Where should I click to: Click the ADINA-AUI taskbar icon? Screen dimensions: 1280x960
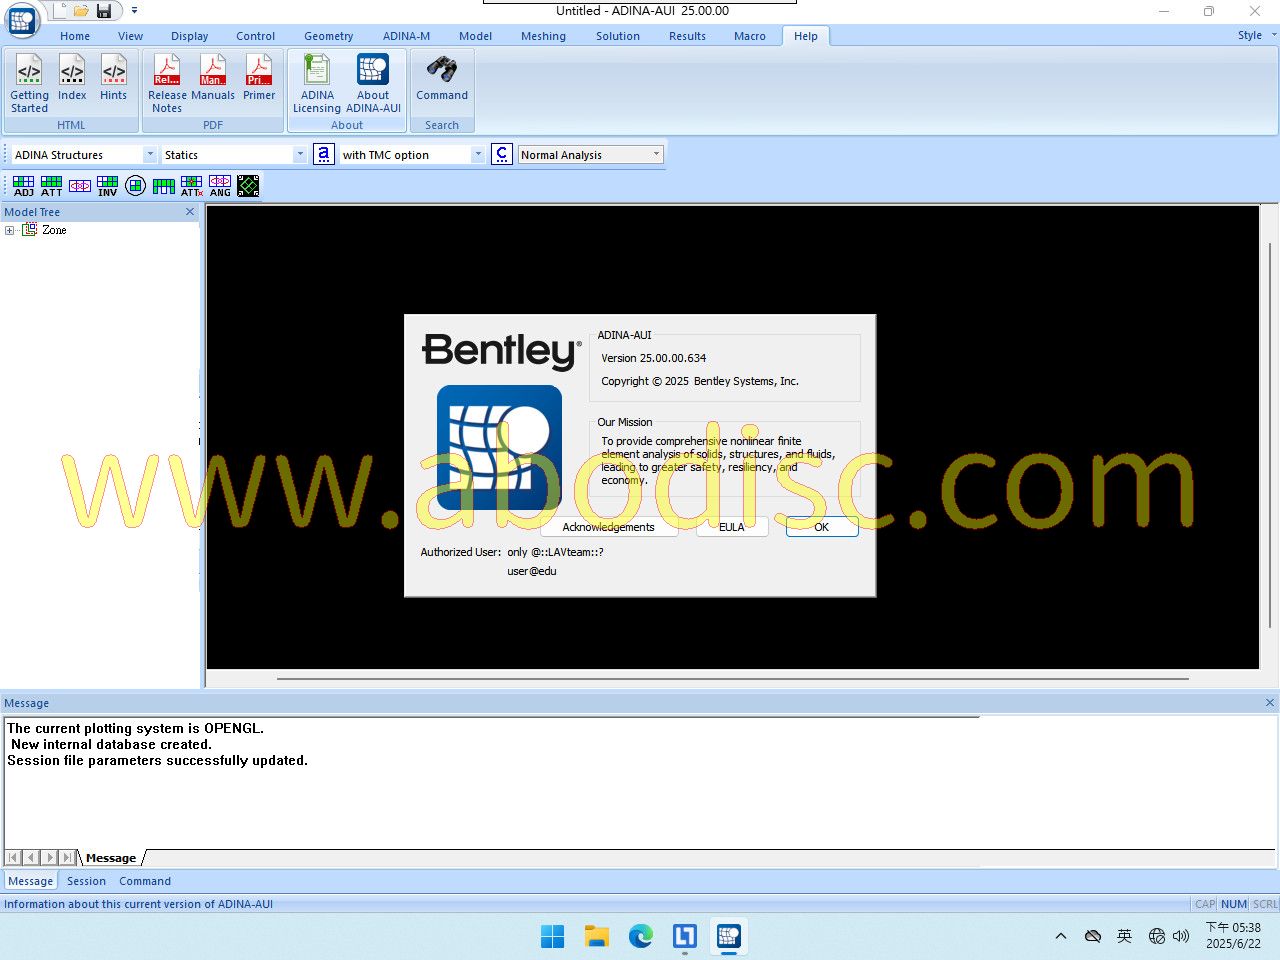[729, 936]
